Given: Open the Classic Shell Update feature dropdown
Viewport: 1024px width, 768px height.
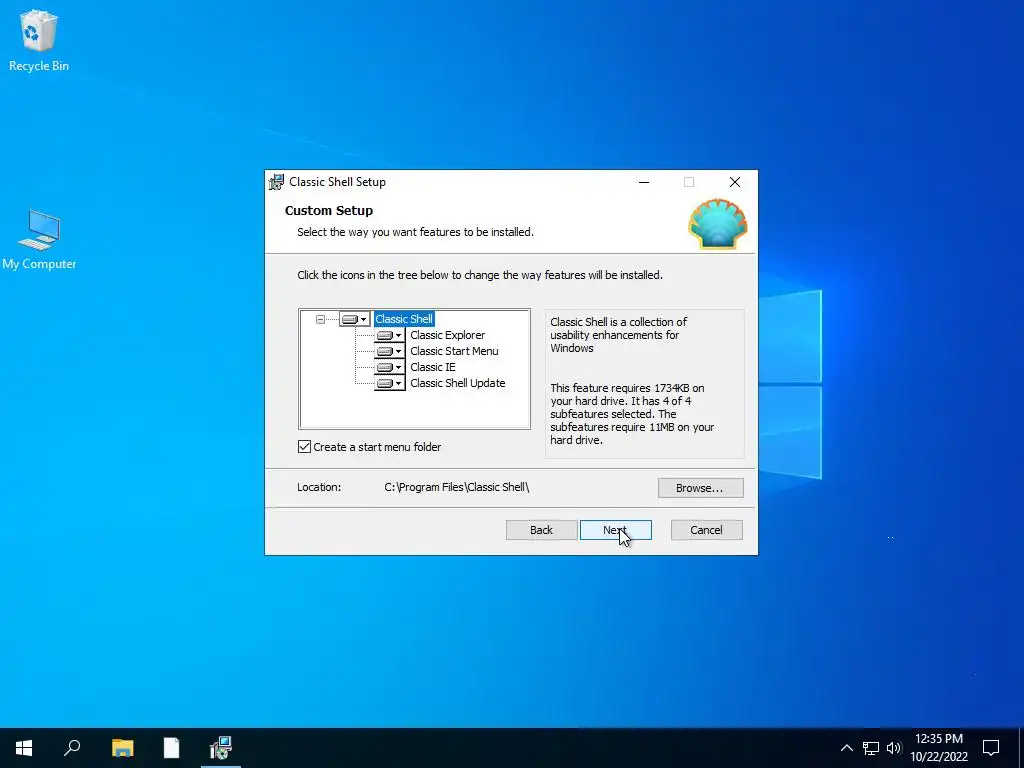Looking at the screenshot, I should 390,383.
